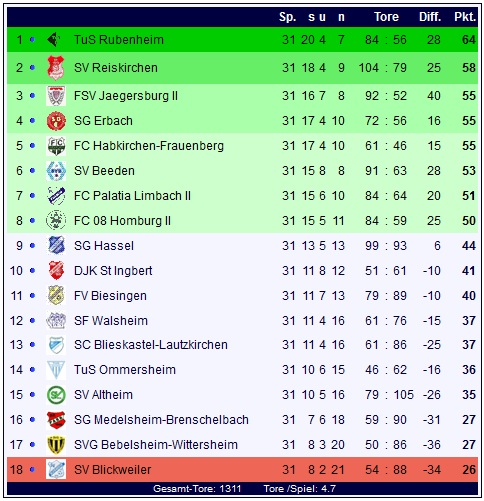This screenshot has height=501, width=484.
Task: Click the Pkt. column header
Action: point(465,17)
